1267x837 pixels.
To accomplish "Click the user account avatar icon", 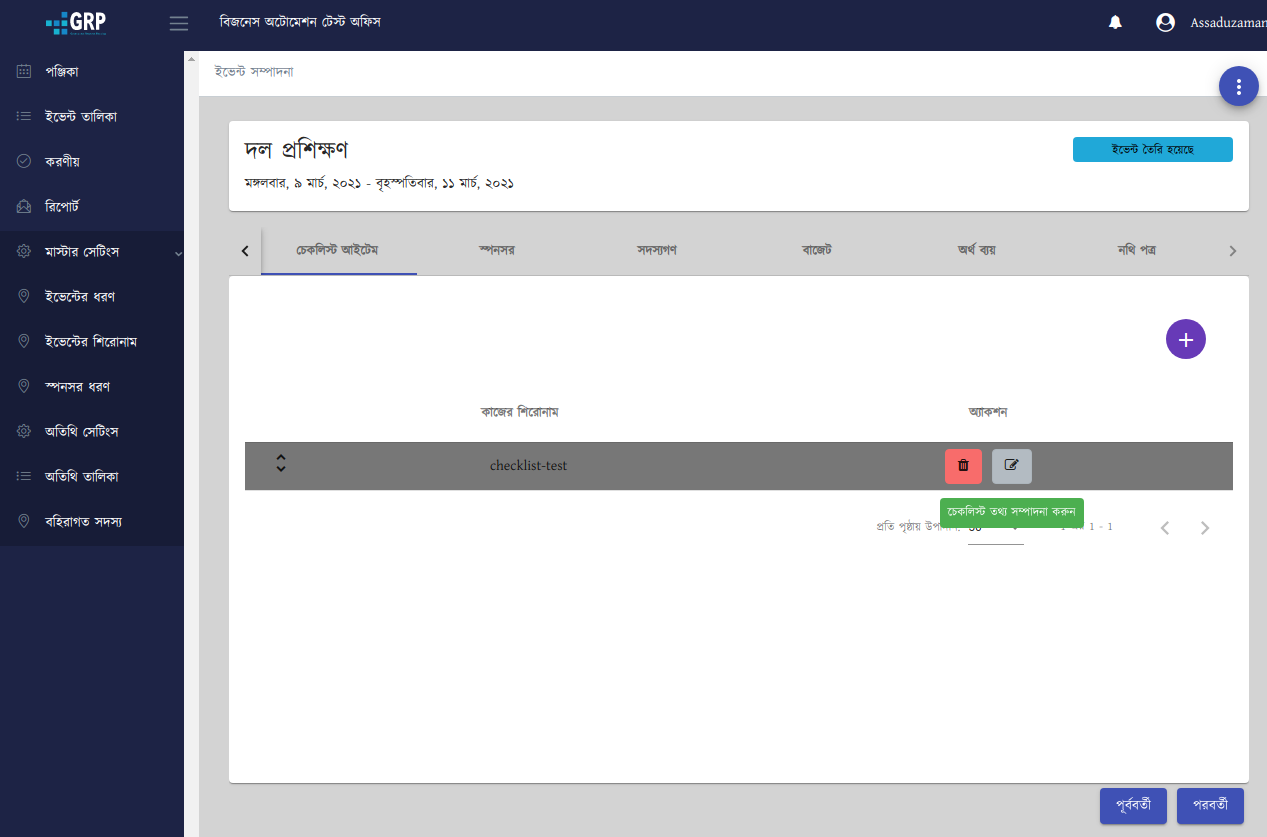I will [1165, 23].
